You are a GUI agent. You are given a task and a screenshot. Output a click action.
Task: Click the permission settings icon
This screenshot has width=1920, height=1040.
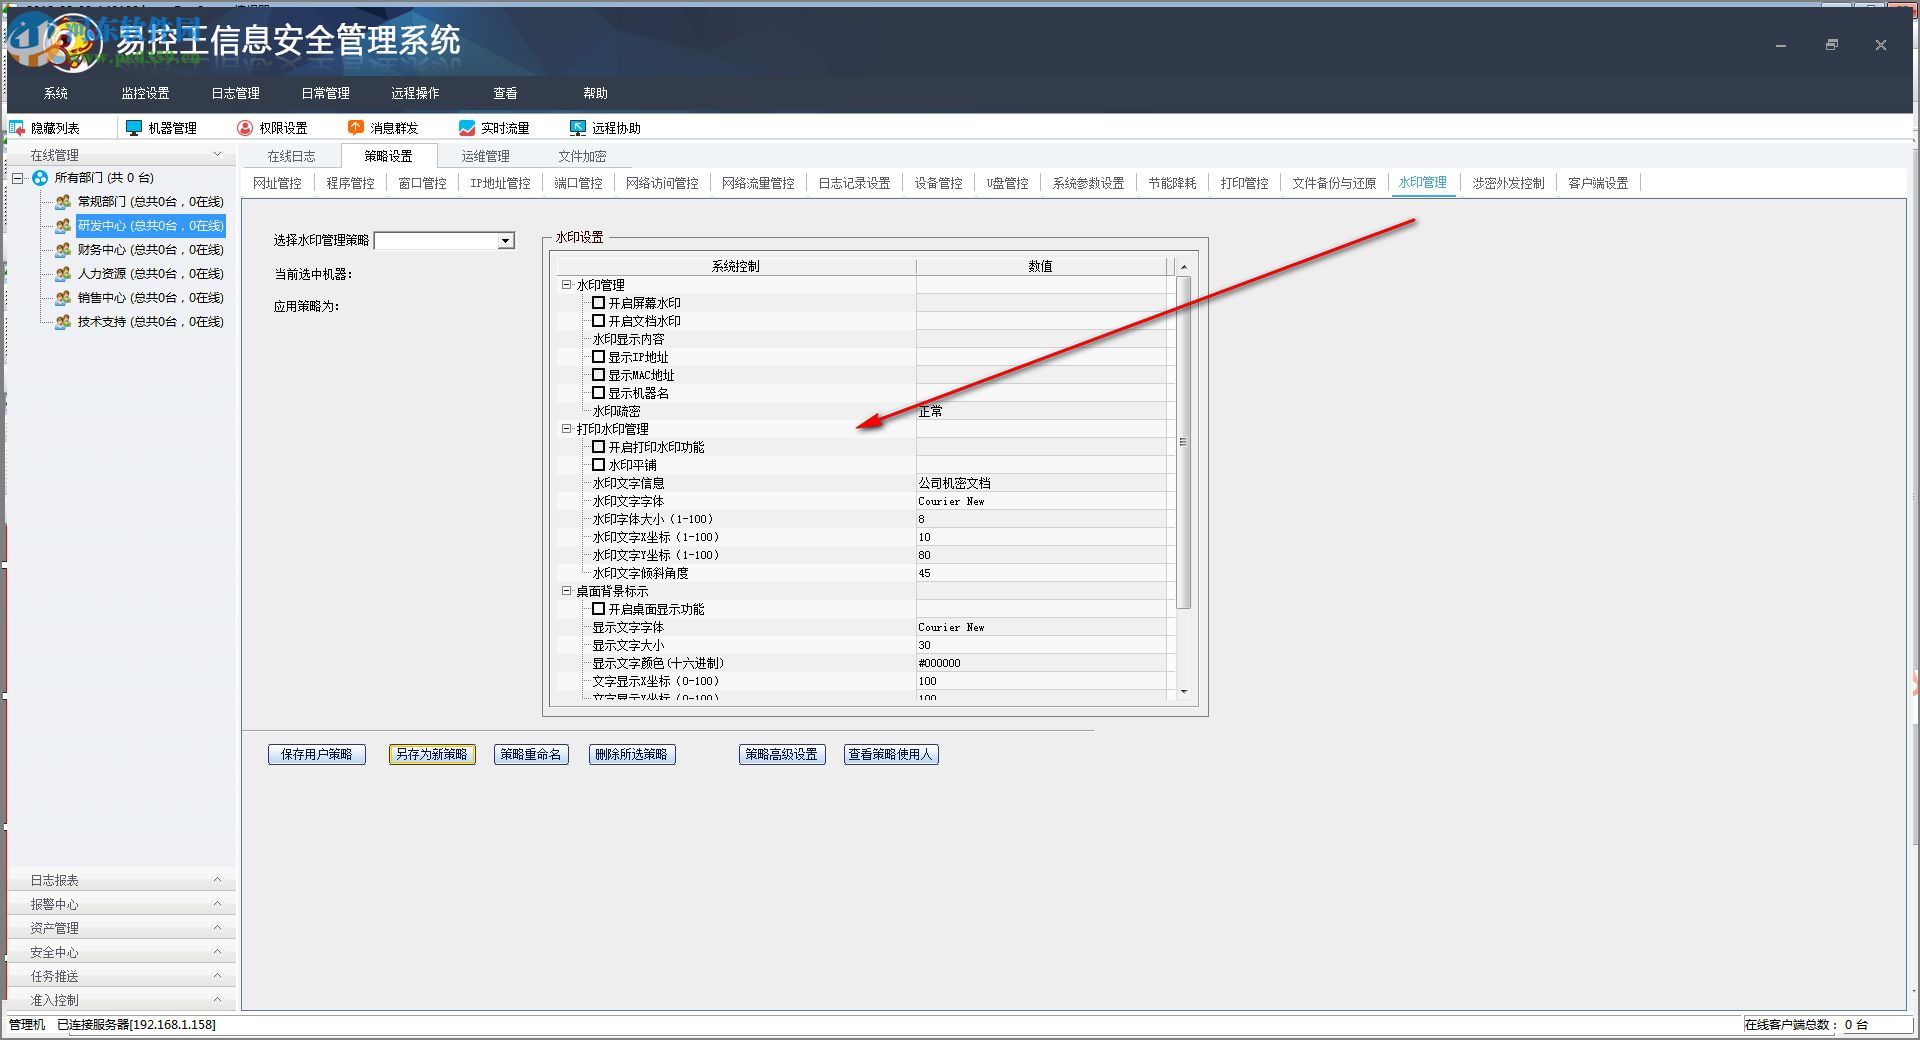(x=245, y=128)
